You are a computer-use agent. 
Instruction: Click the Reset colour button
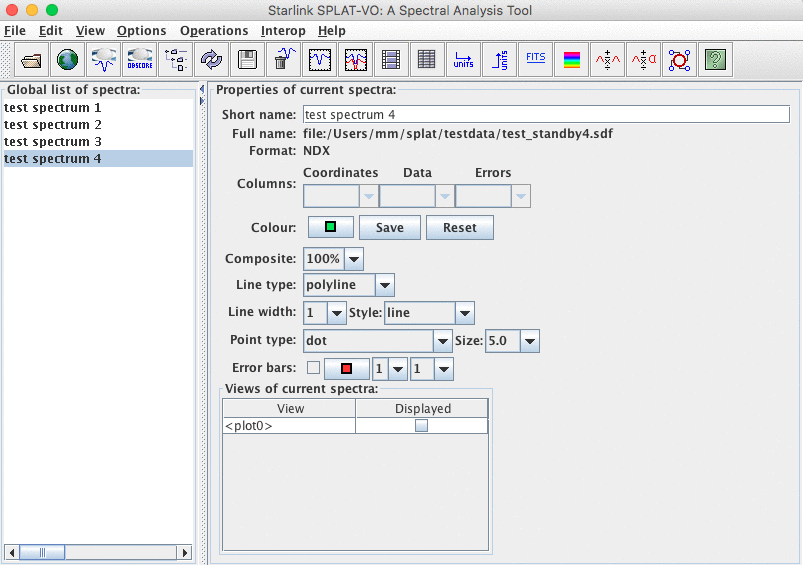[460, 227]
